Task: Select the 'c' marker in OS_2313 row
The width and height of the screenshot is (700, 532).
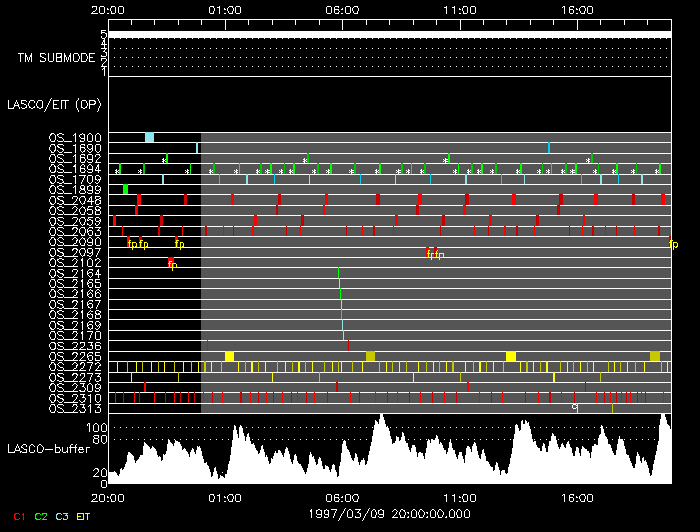Action: (574, 407)
